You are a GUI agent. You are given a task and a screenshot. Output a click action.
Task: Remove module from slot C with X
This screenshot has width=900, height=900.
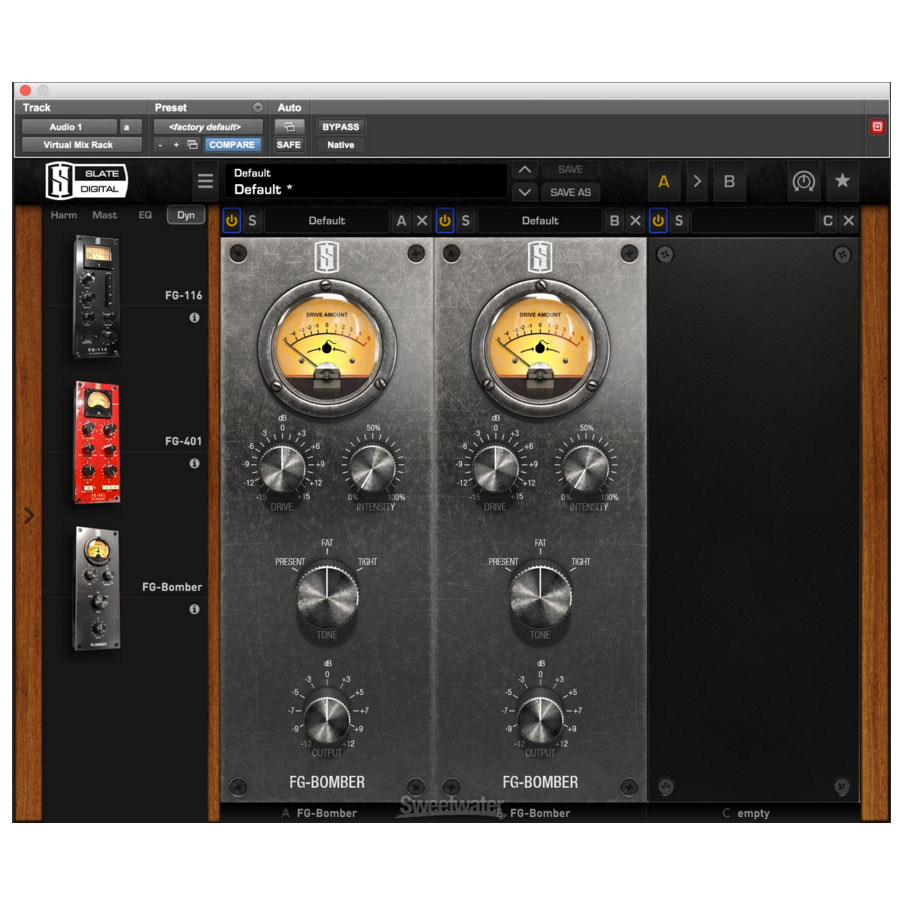[x=848, y=220]
